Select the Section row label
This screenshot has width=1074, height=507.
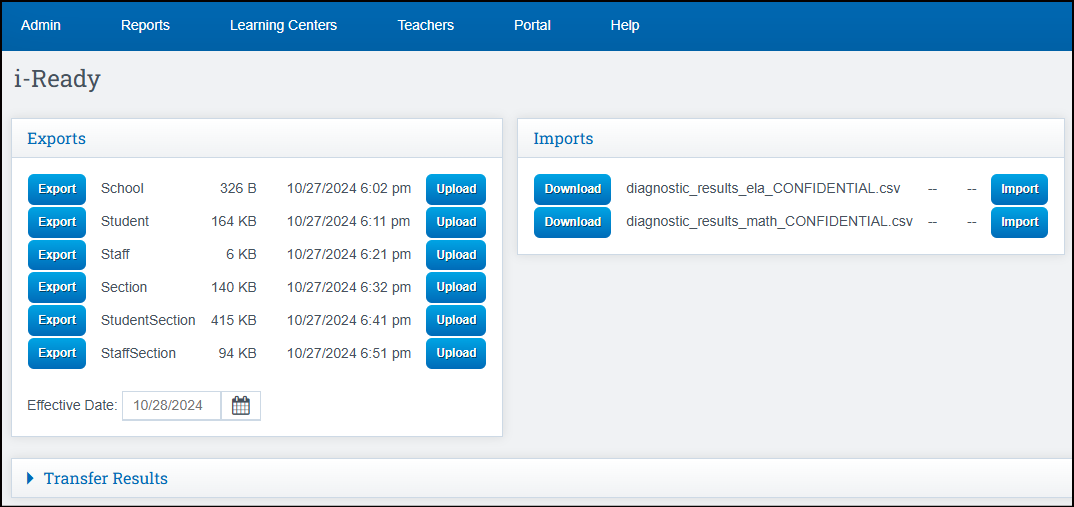pyautogui.click(x=124, y=287)
